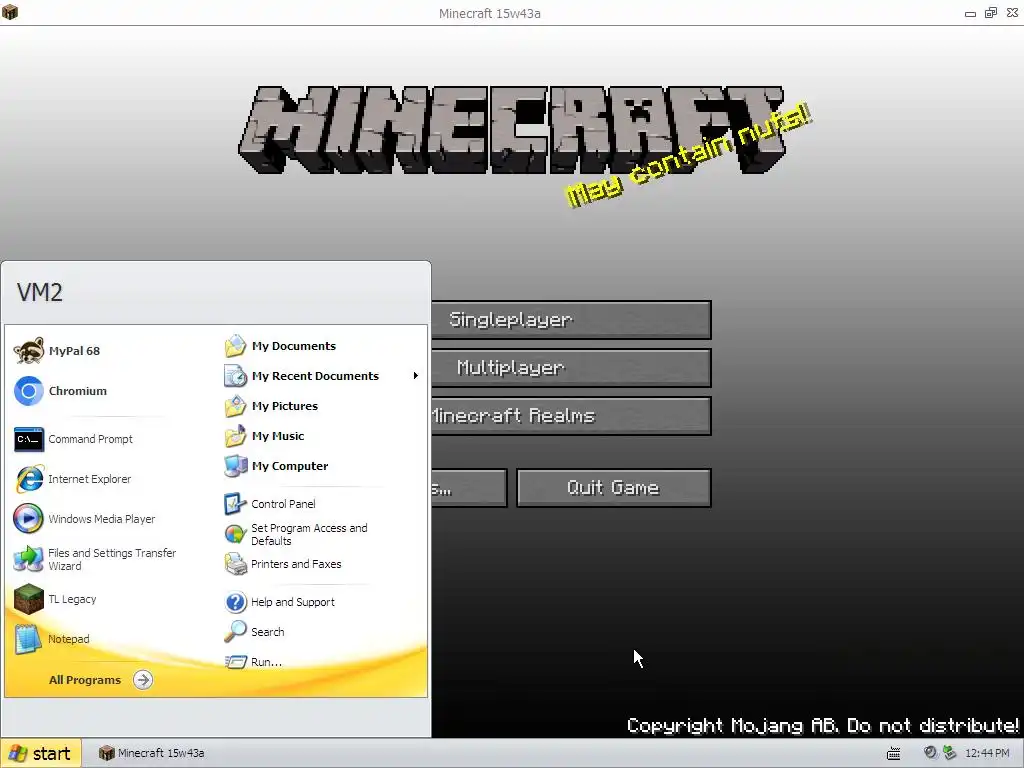Click the My Music text label
The height and width of the screenshot is (768, 1024).
pos(278,436)
